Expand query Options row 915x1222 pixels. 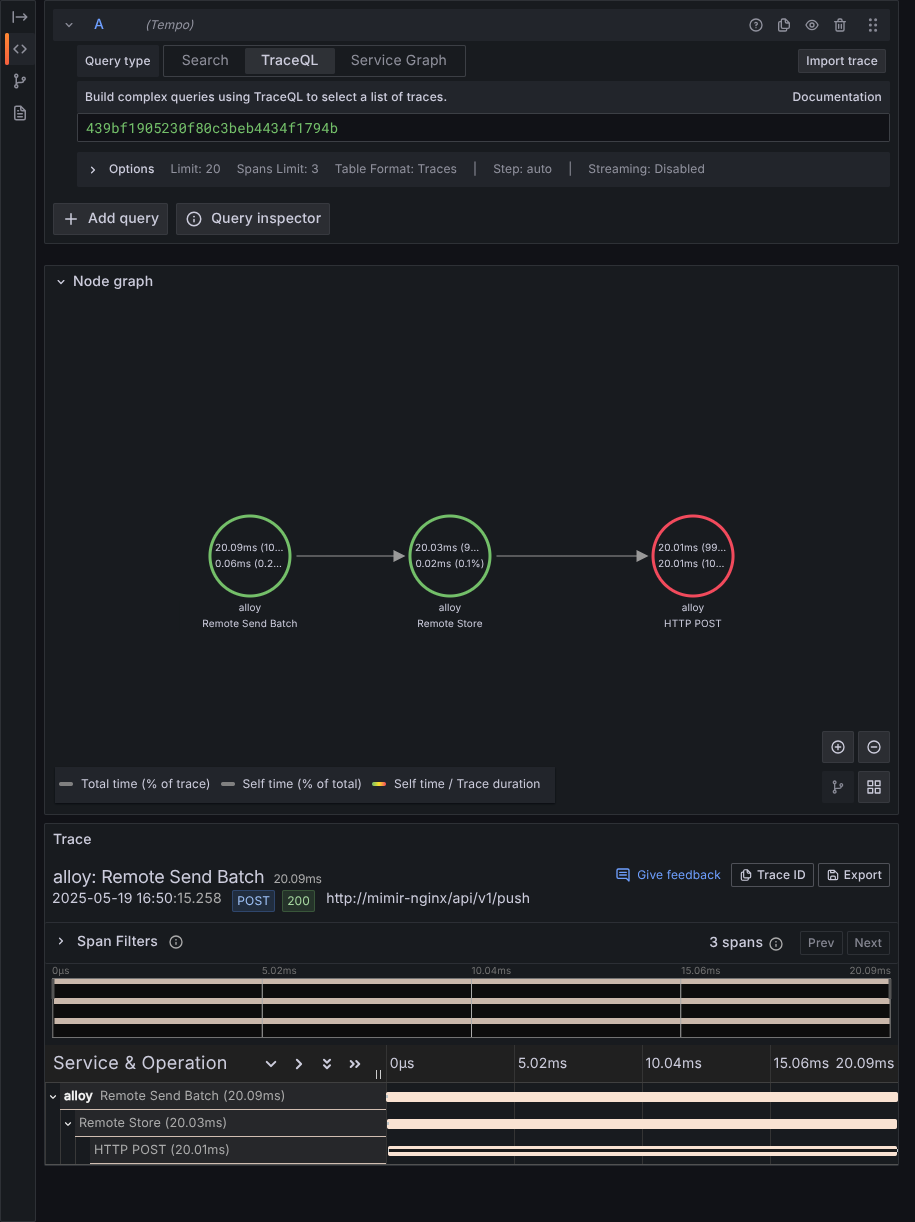(93, 169)
